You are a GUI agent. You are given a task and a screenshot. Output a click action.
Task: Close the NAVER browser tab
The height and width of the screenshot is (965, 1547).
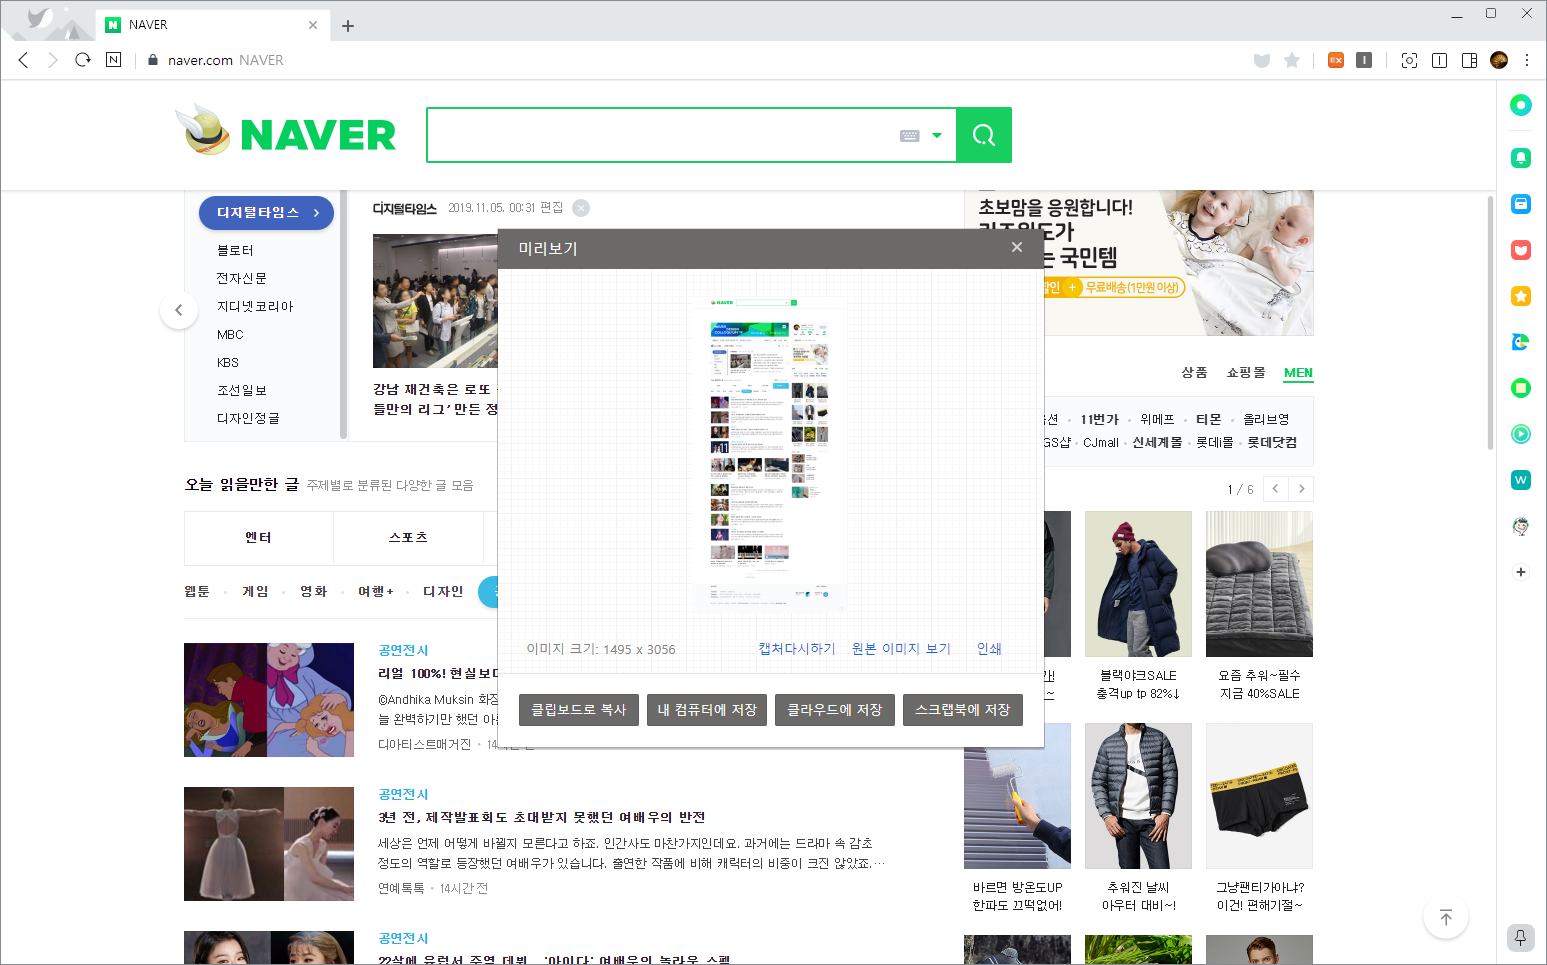(313, 25)
